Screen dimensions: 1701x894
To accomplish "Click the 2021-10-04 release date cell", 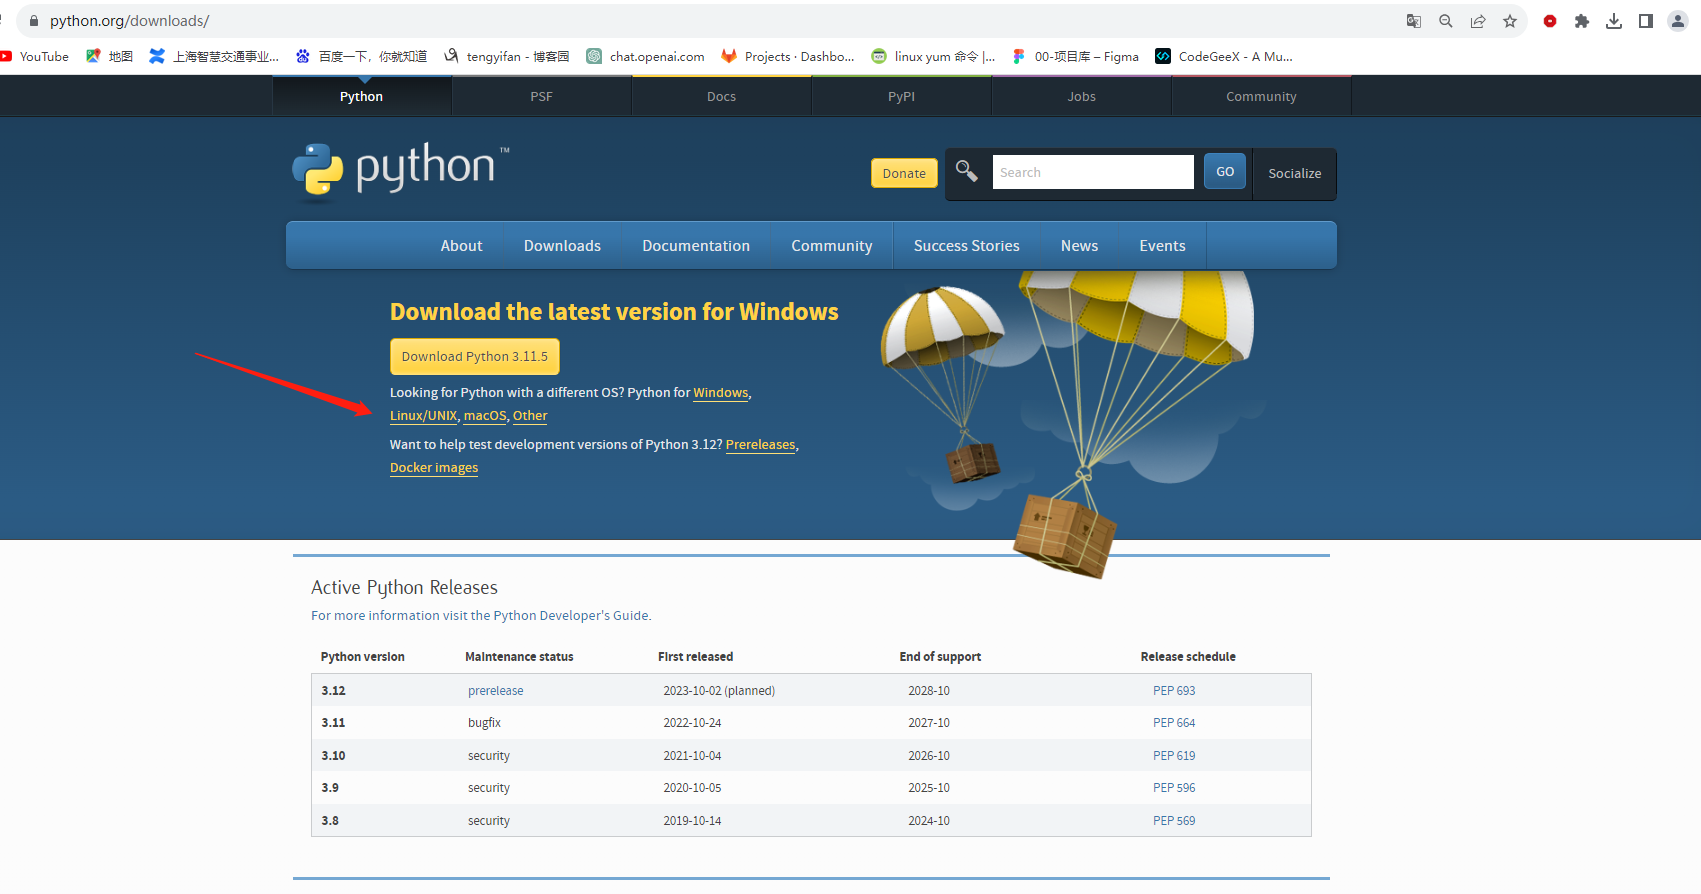I will (692, 756).
